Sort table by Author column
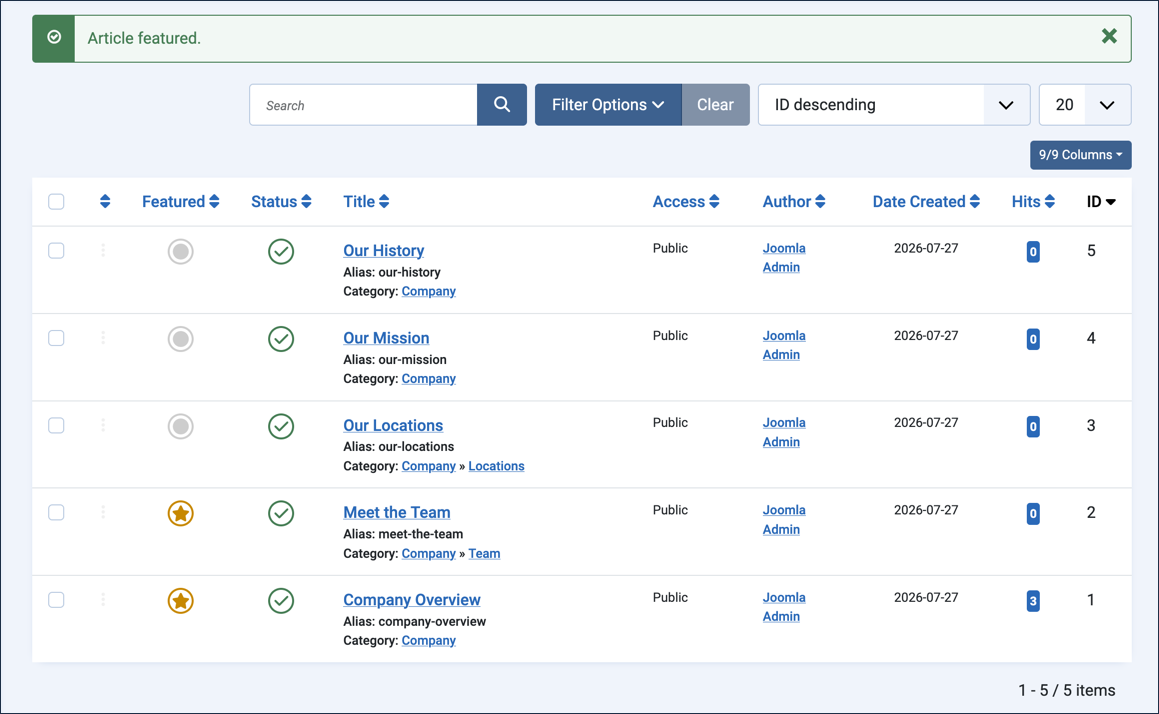This screenshot has width=1159, height=714. 794,202
